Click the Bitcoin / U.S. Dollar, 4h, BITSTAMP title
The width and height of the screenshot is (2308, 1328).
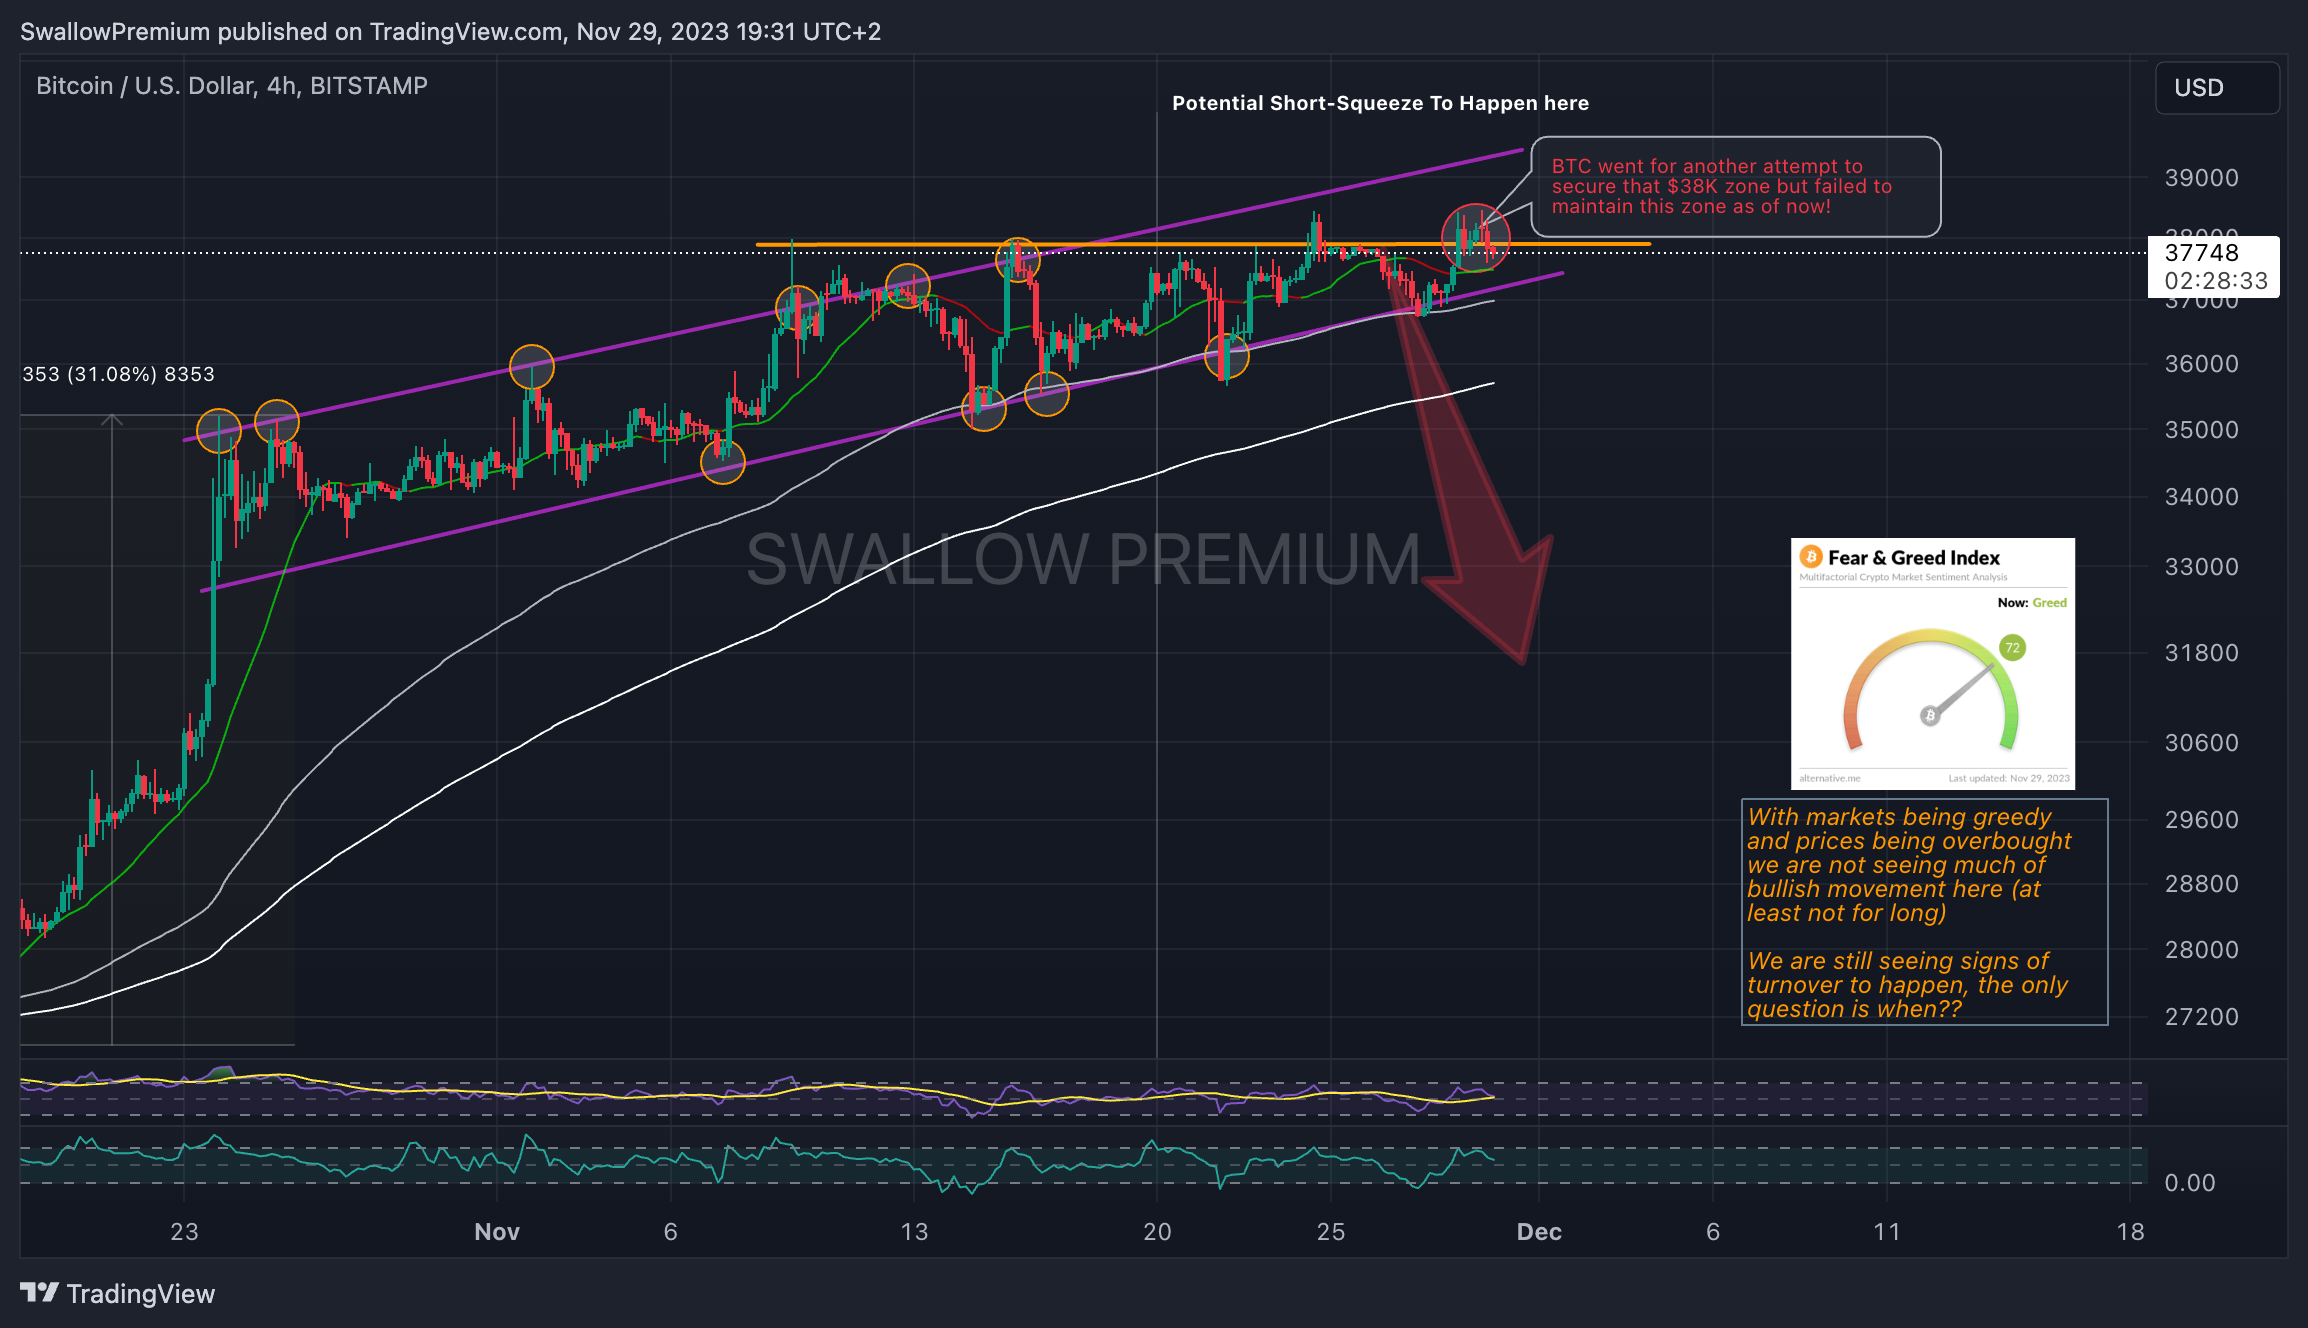click(232, 86)
